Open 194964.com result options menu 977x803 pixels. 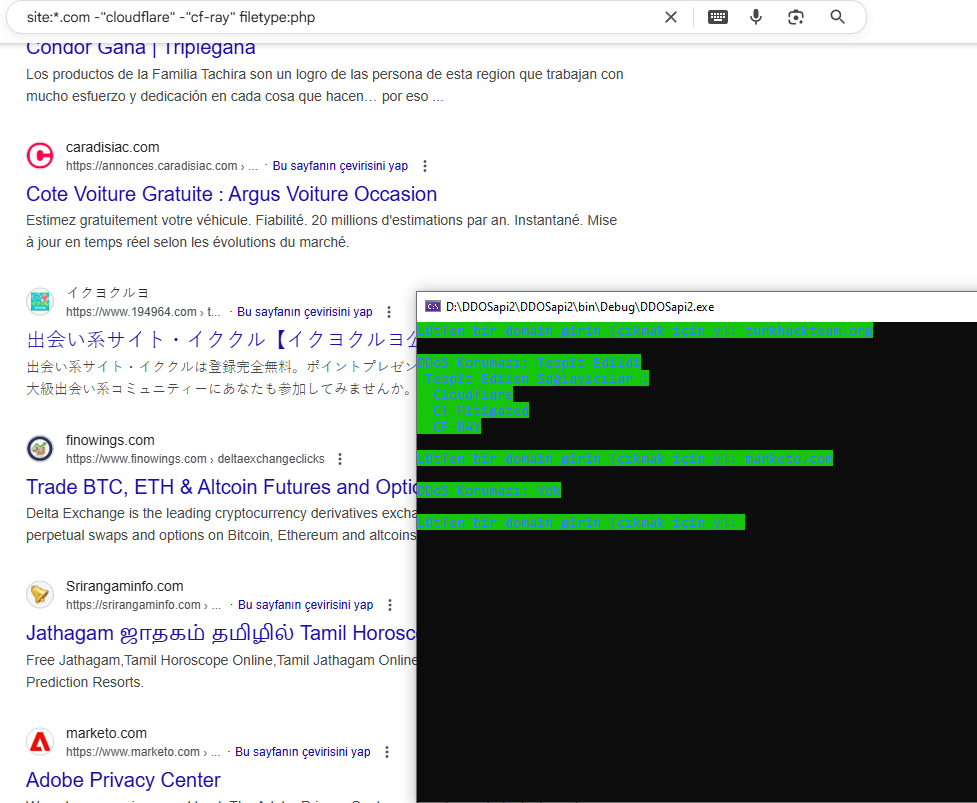(x=389, y=311)
